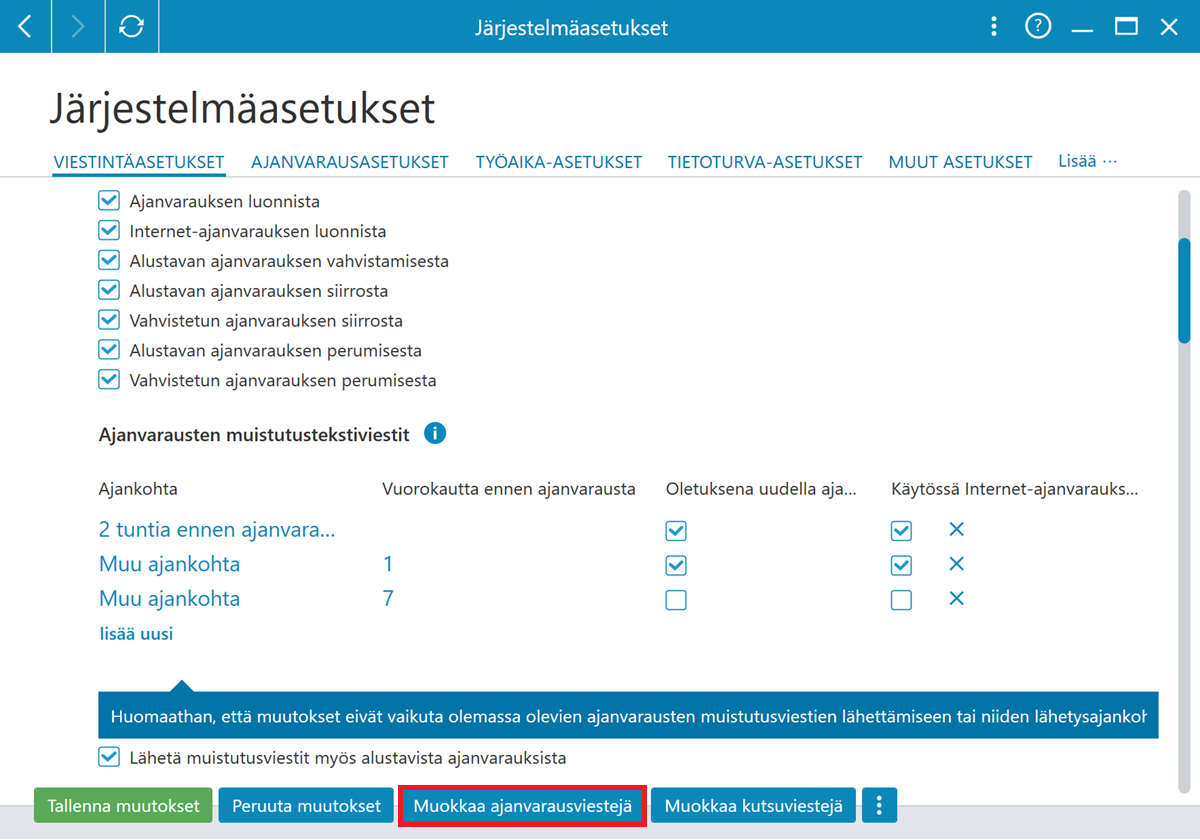1200x840 pixels.
Task: Toggle Oletuksena checkbox for row with 1
Action: pyautogui.click(x=676, y=565)
